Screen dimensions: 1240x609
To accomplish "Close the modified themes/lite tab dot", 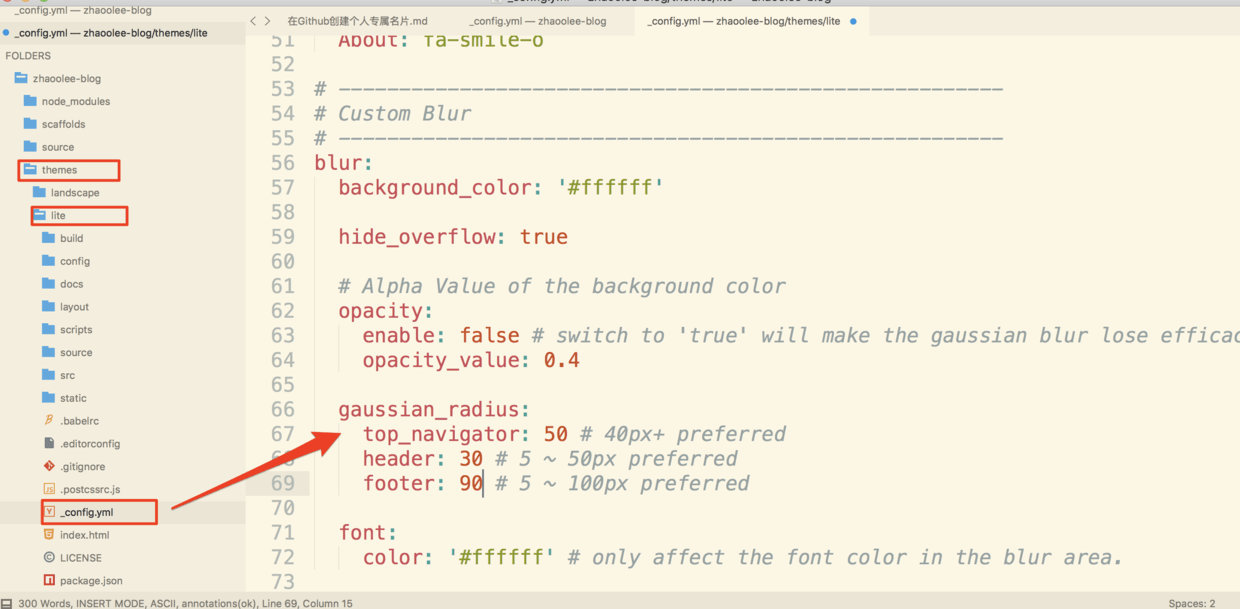I will 853,21.
